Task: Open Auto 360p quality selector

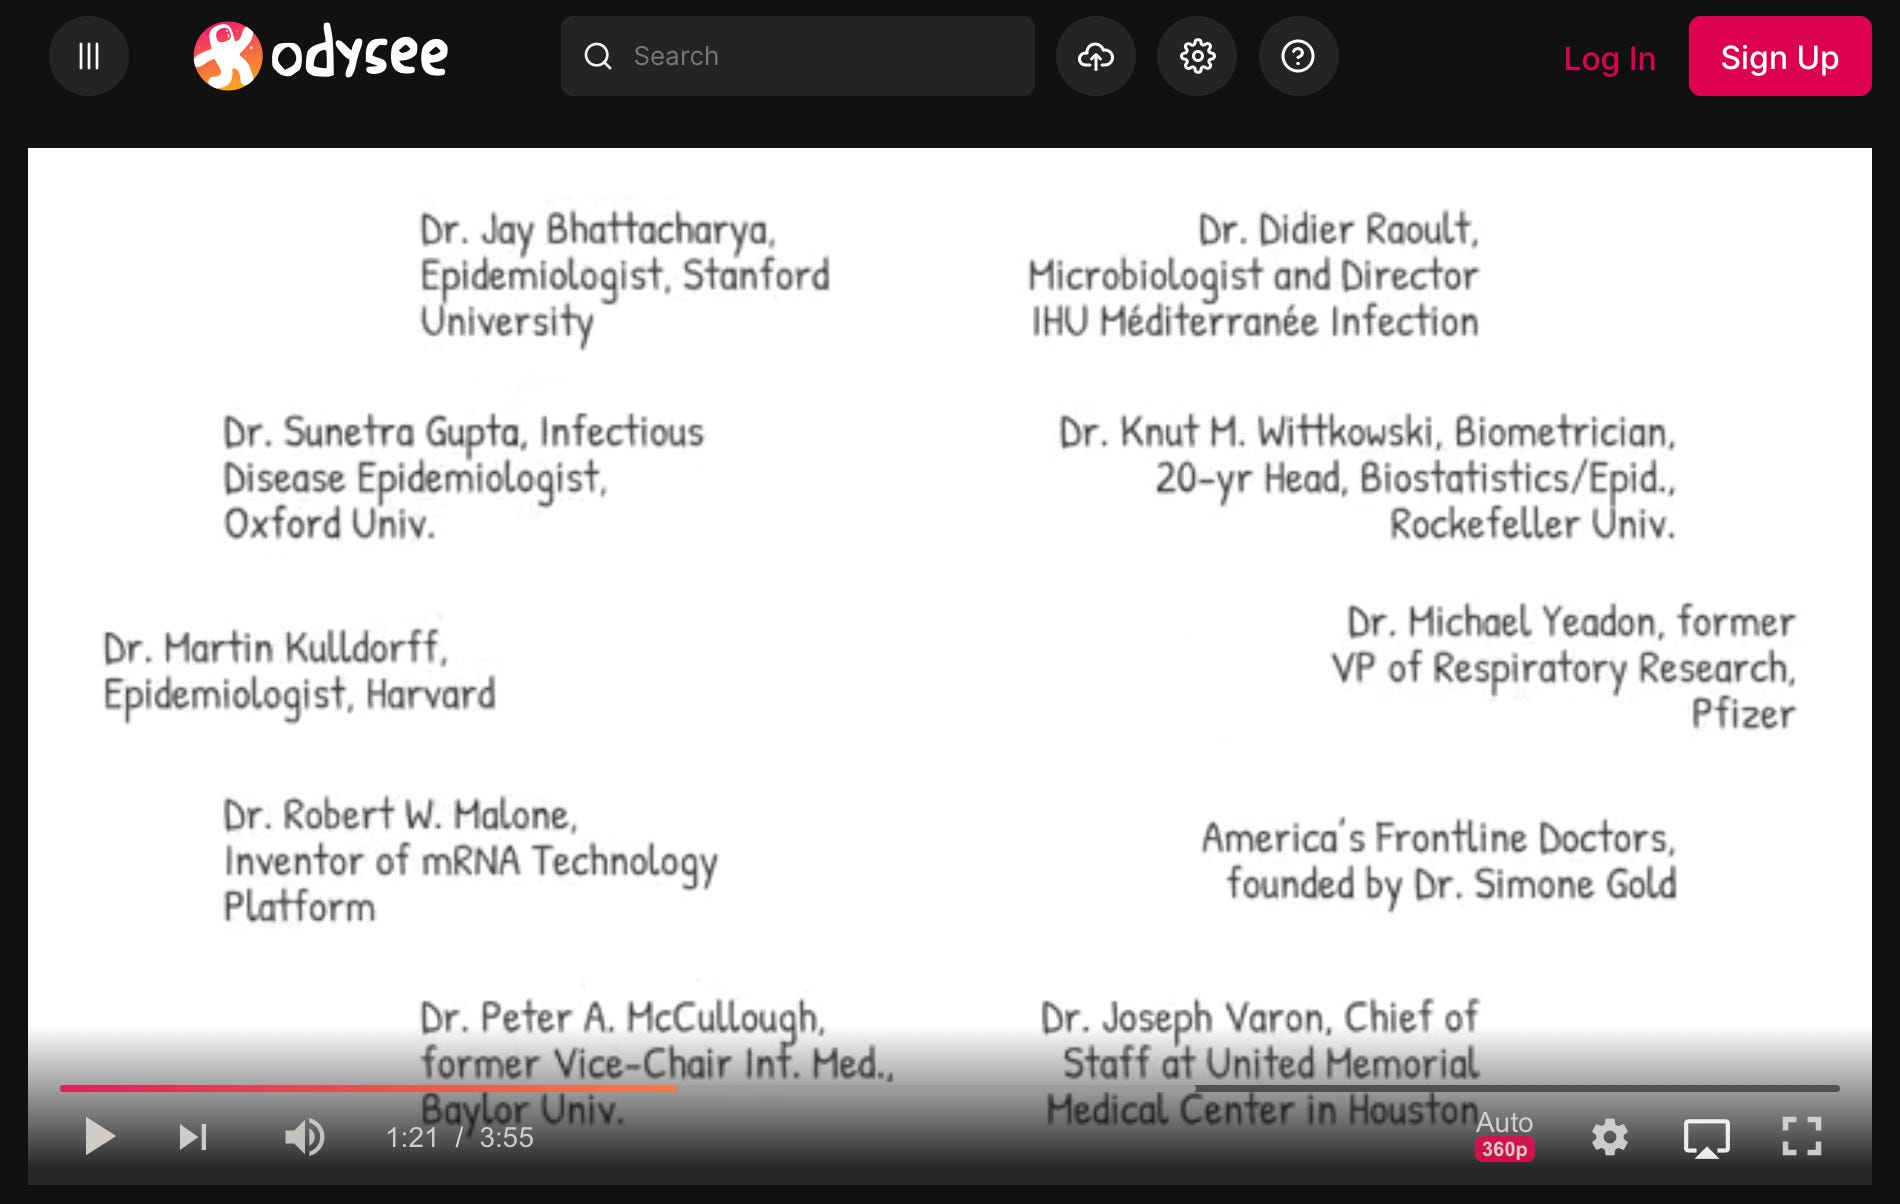Action: (1504, 1136)
